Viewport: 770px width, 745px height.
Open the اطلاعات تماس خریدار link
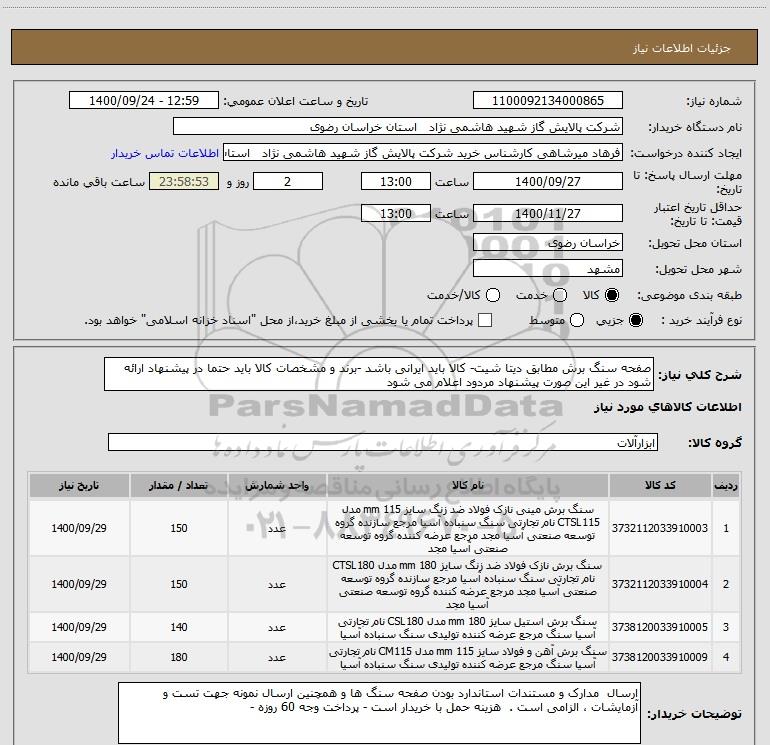[165, 153]
